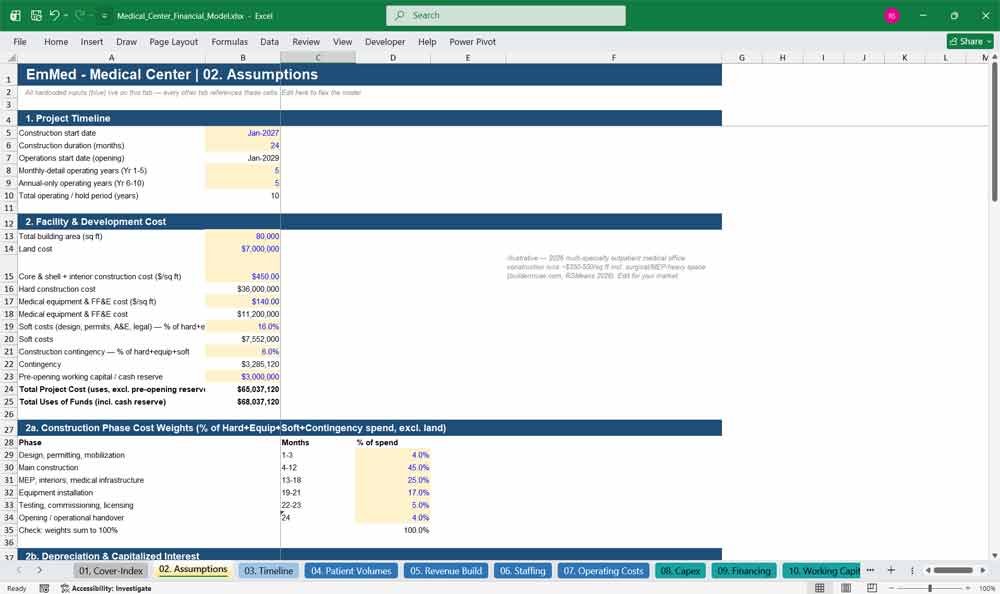
Task: Click the macro recording status bar icon
Action: (x=44, y=588)
